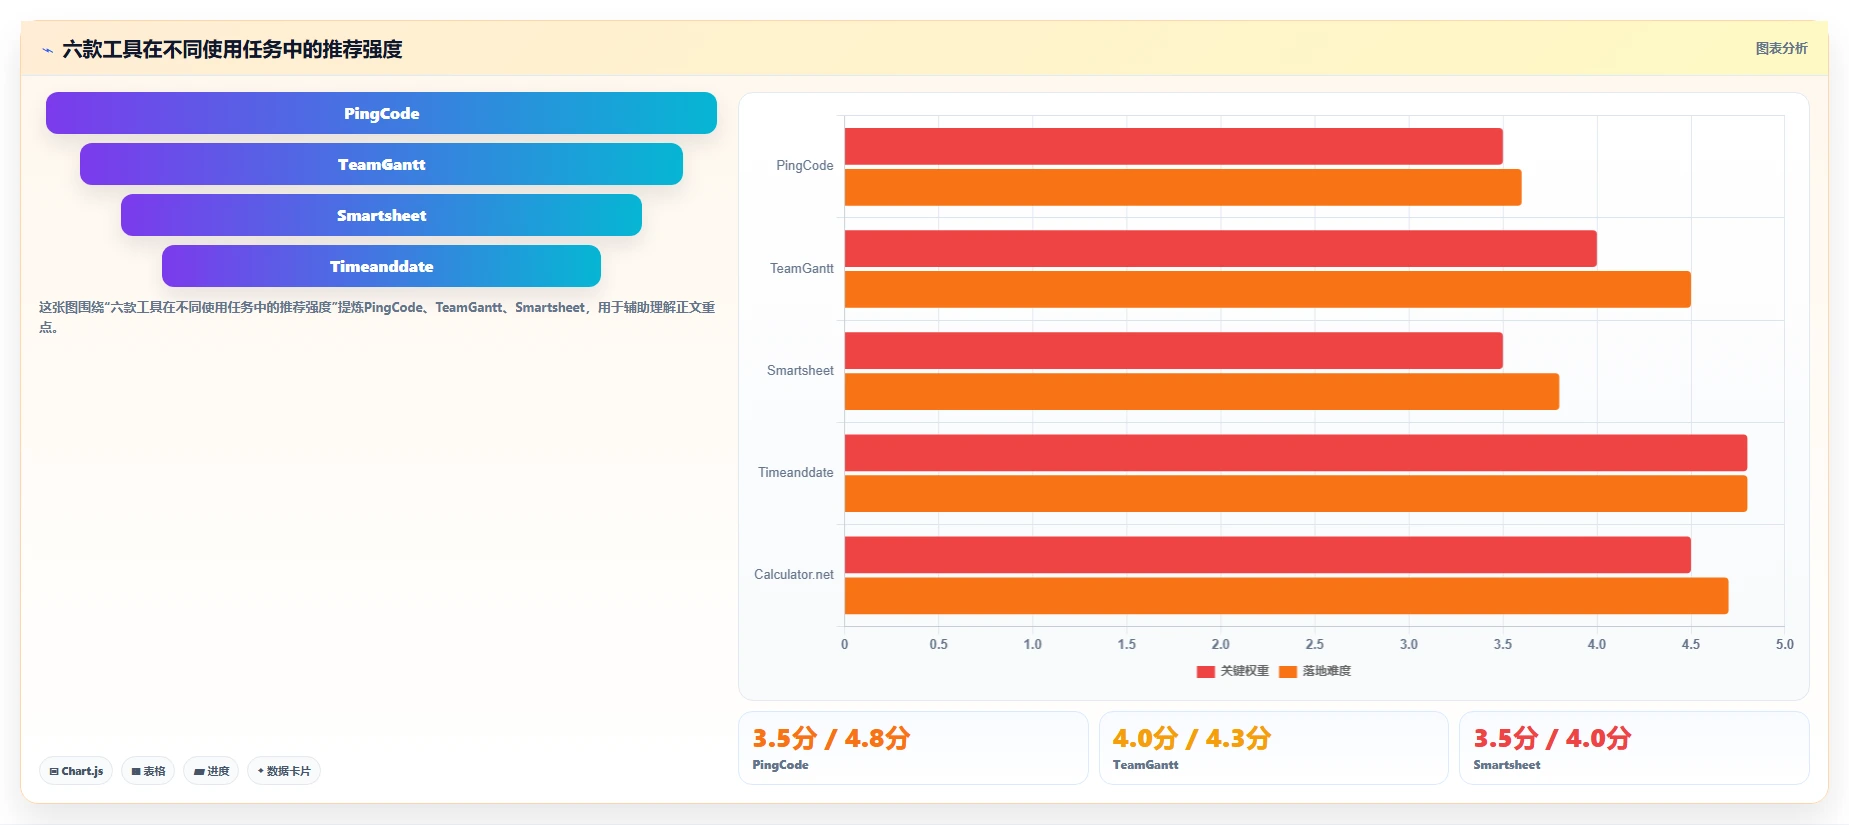Click the red Smartsheet bar in chart

pos(1173,350)
